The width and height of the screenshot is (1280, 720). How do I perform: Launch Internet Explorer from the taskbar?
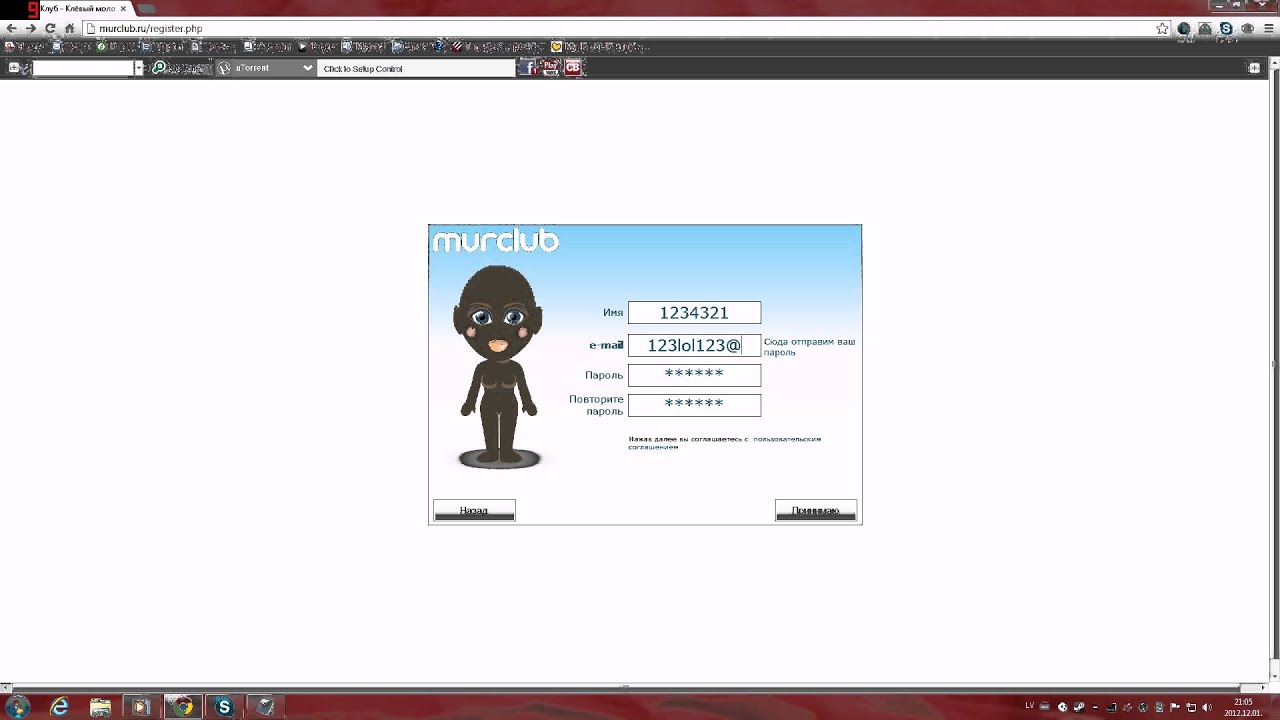click(x=60, y=706)
